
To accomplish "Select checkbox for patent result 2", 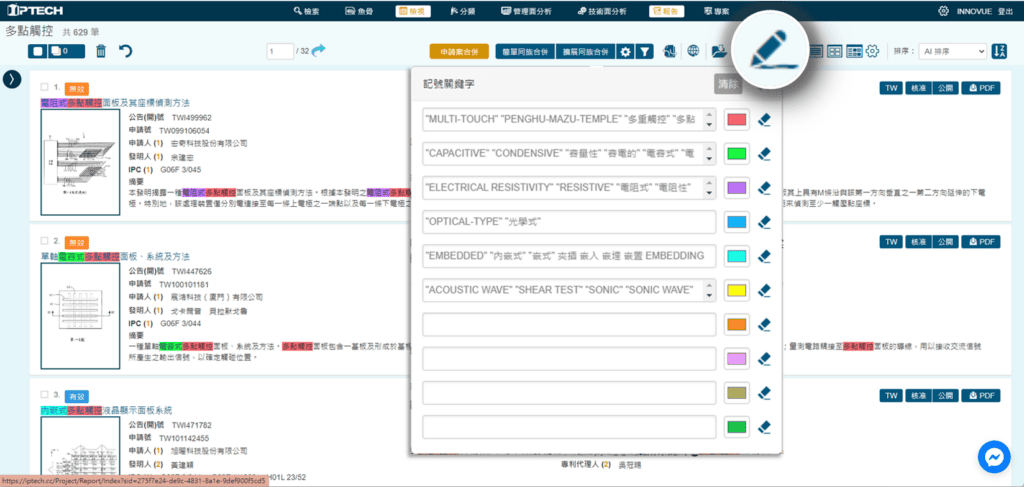I will click(x=46, y=241).
